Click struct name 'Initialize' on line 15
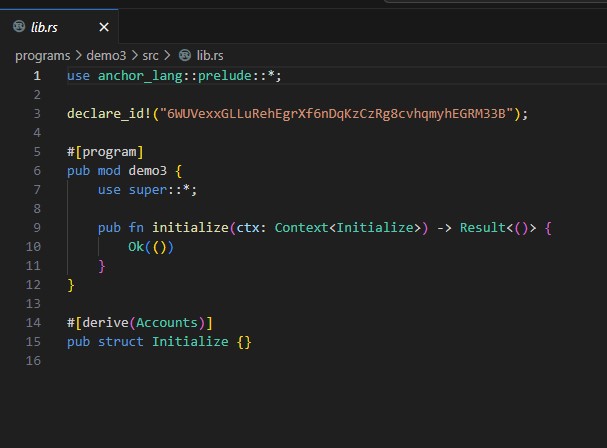Image resolution: width=607 pixels, height=448 pixels. [x=190, y=342]
